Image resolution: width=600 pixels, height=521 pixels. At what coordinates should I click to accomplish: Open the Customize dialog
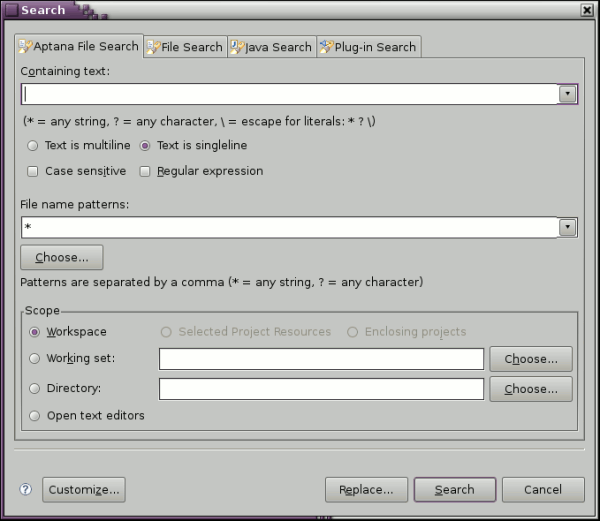pyautogui.click(x=84, y=490)
